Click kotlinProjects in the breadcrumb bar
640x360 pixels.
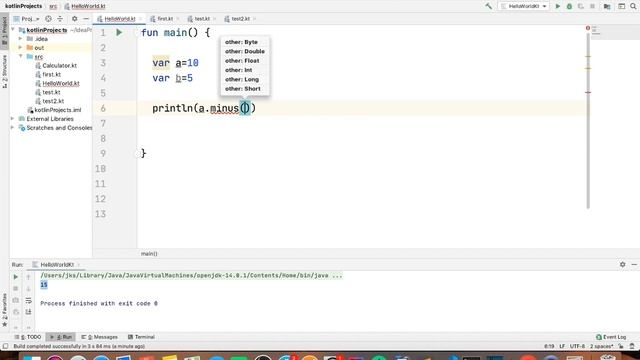point(24,6)
